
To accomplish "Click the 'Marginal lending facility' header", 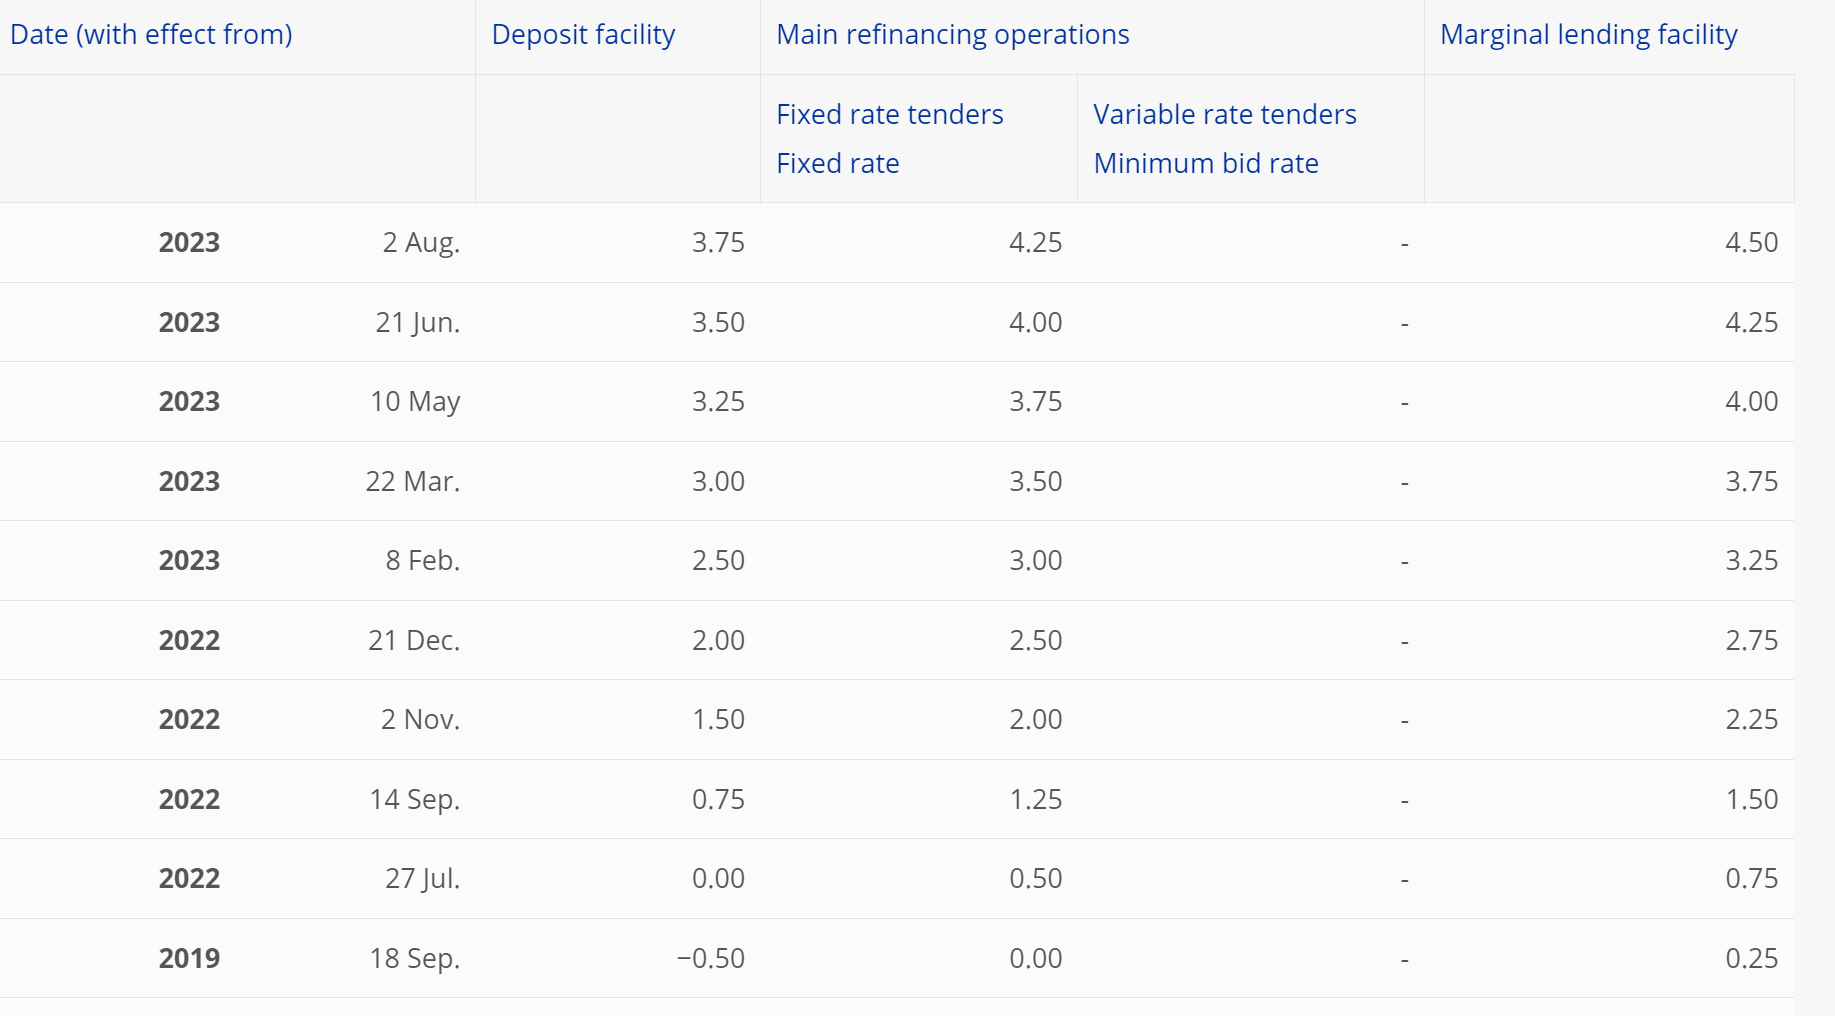I will (x=1588, y=35).
